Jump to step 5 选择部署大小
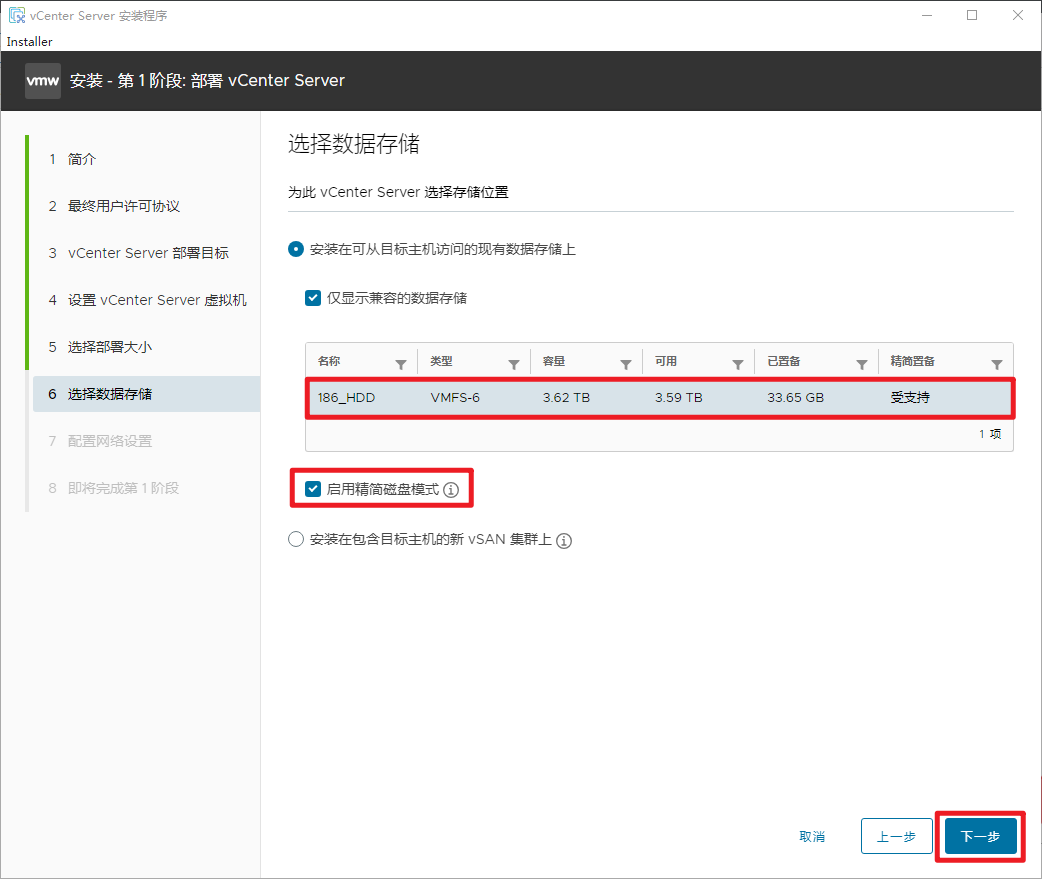 coord(110,347)
